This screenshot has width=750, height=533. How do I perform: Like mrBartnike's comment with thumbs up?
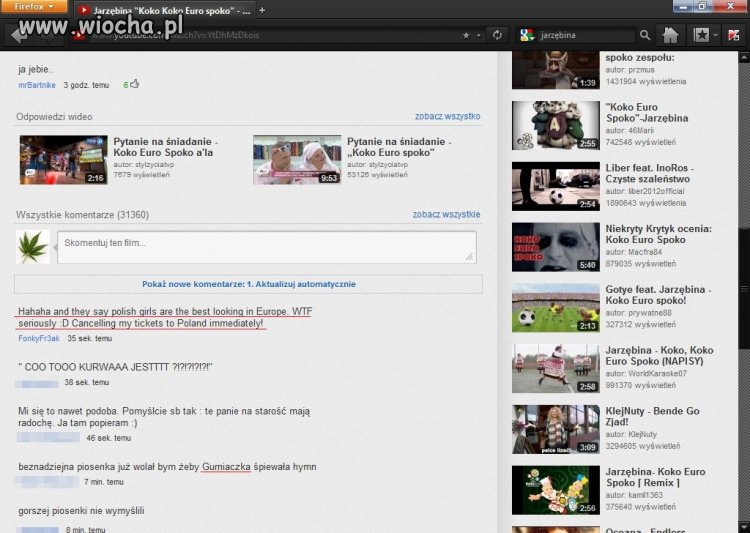coord(134,84)
